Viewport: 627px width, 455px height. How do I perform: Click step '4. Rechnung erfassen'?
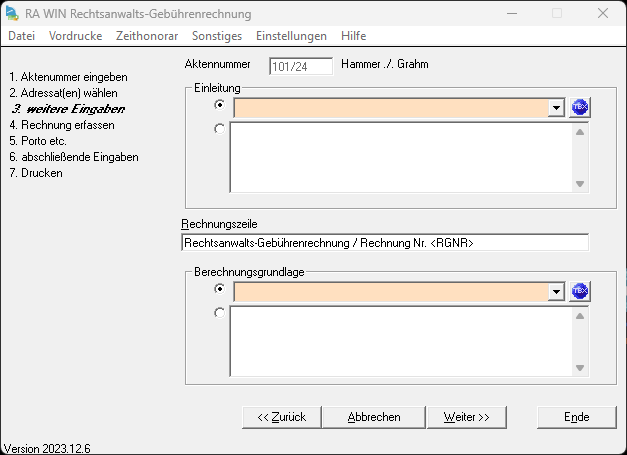click(x=62, y=125)
